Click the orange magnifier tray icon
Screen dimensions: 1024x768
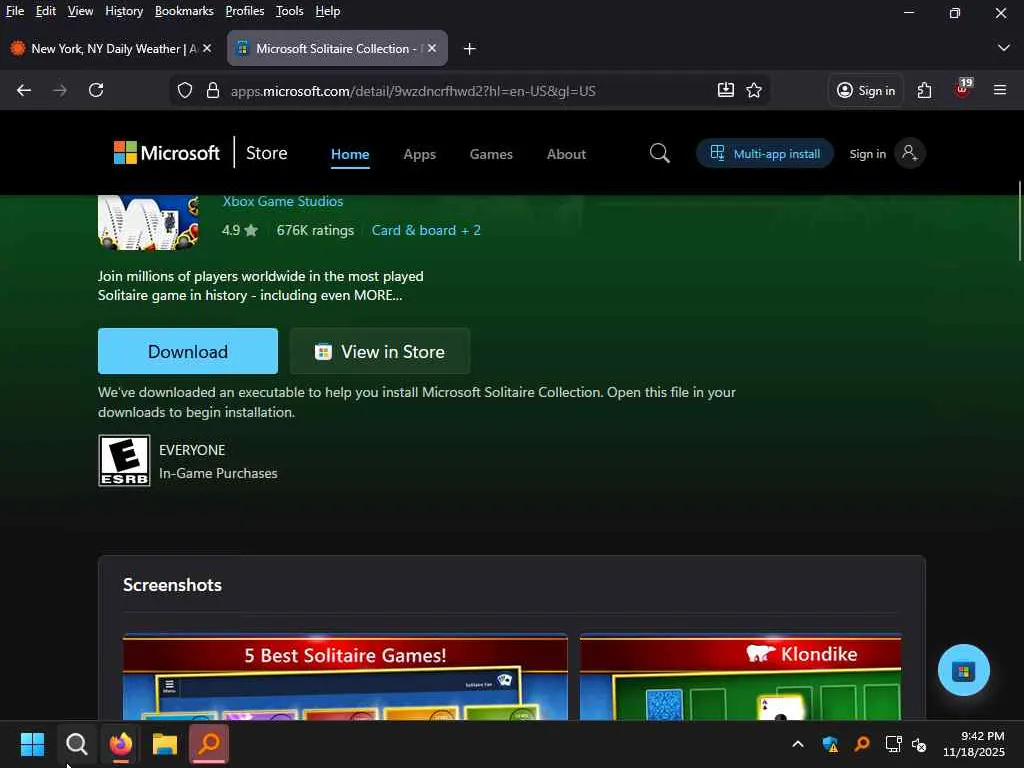click(x=862, y=744)
